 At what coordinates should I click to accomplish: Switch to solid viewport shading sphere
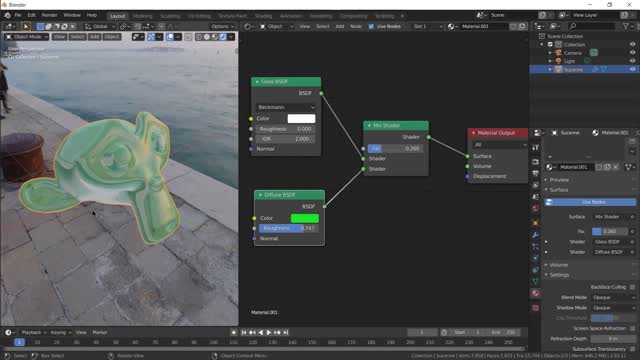(207, 37)
